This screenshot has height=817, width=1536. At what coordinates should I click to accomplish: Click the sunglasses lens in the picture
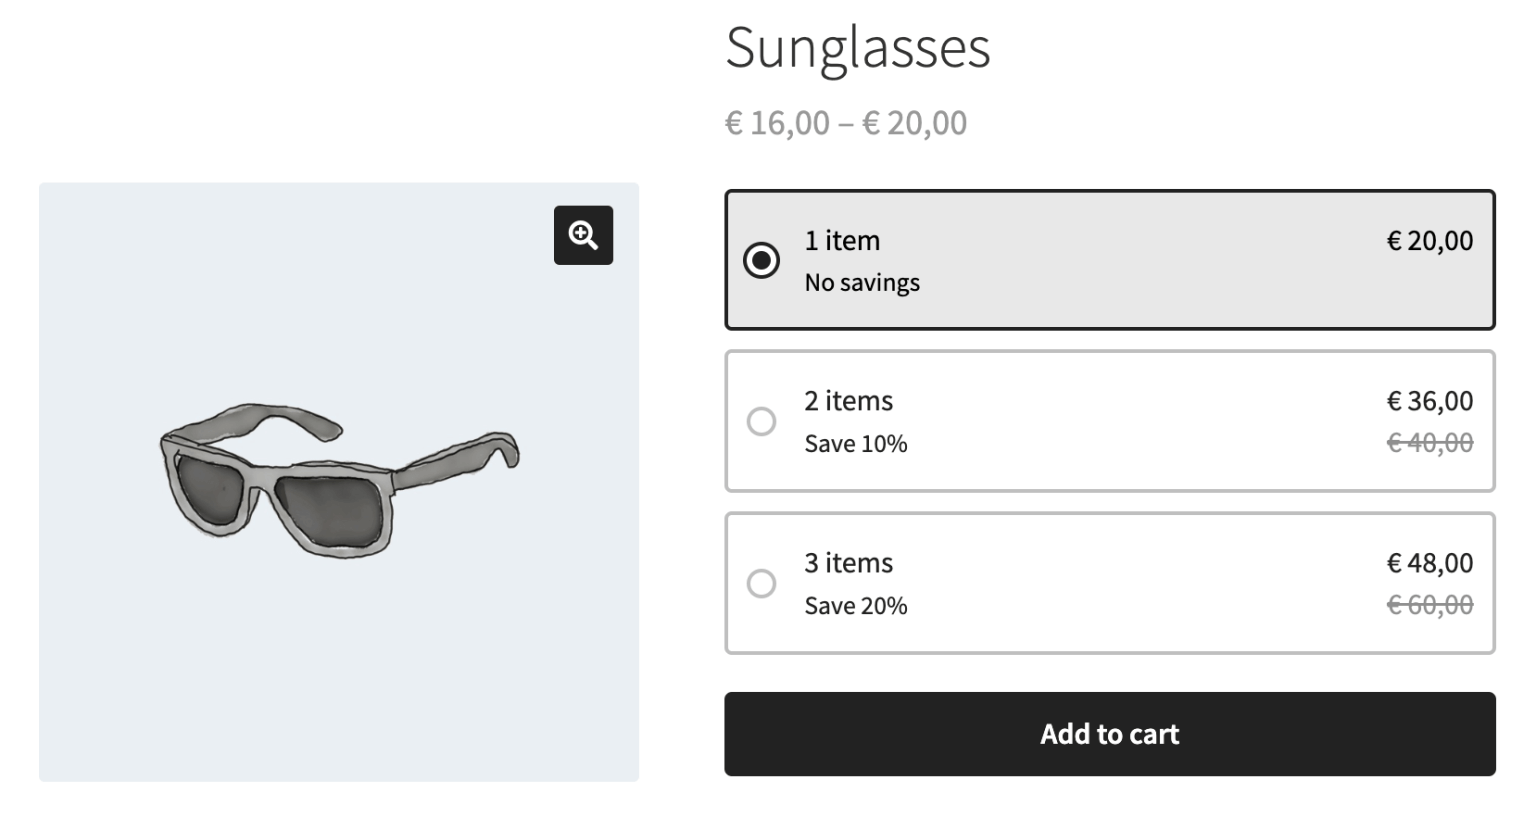pos(329,508)
